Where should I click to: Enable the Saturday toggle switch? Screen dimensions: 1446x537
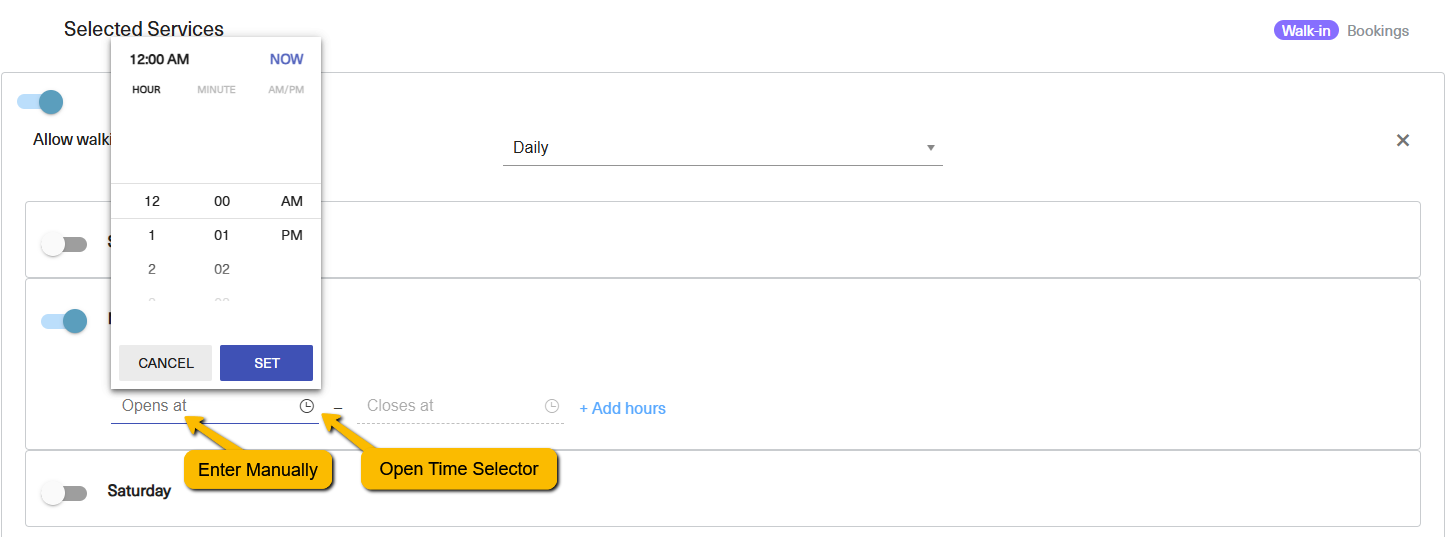pyautogui.click(x=64, y=493)
